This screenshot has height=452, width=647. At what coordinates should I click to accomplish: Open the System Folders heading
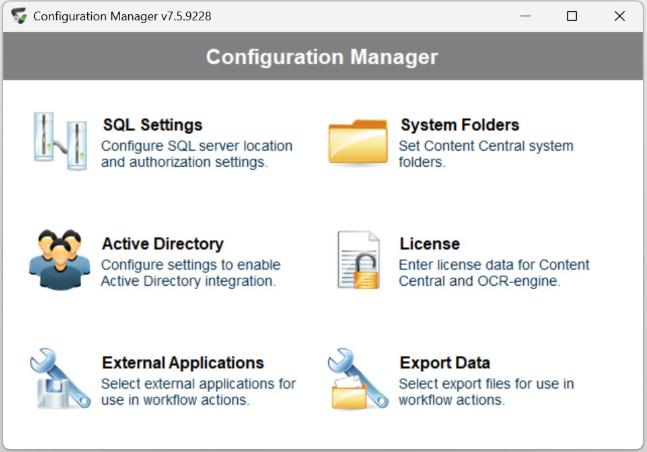(459, 125)
